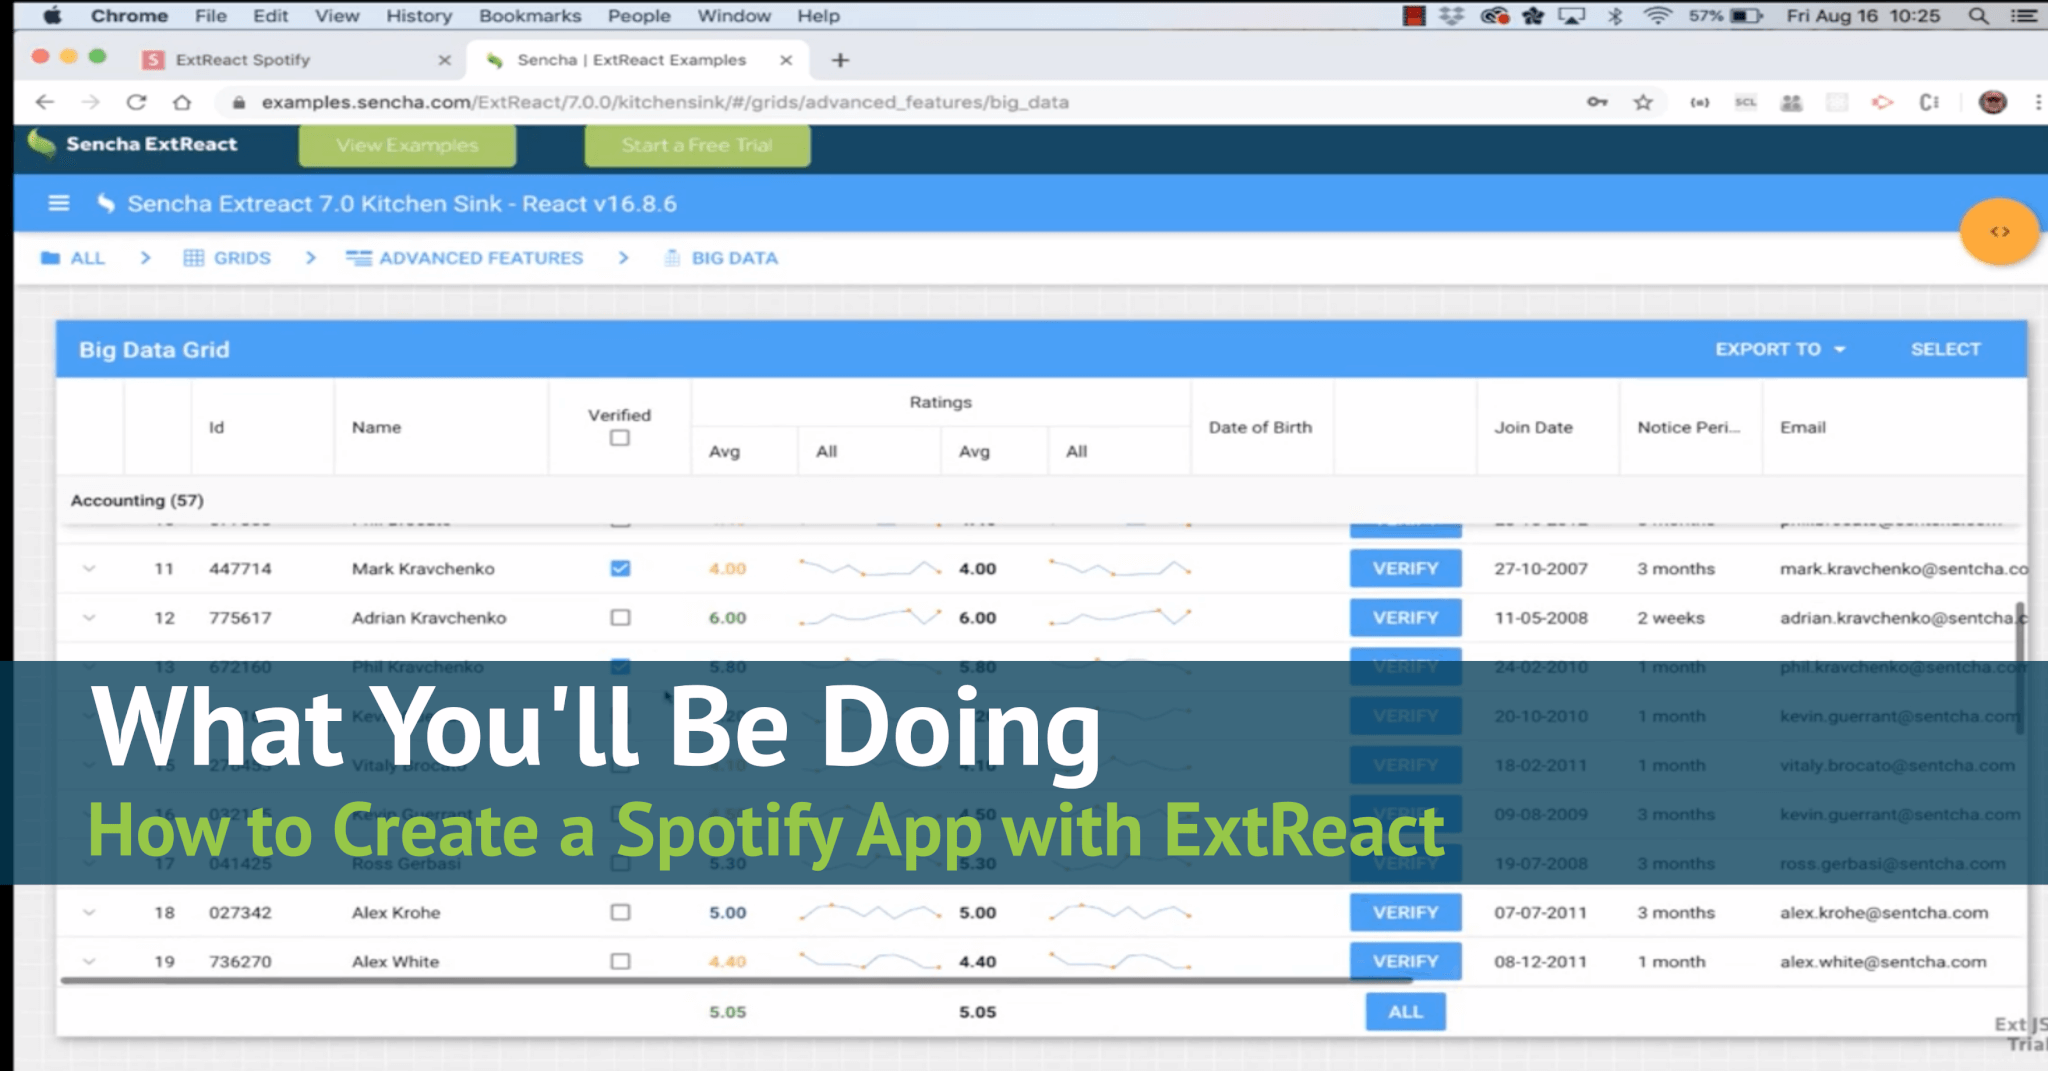2048x1071 pixels.
Task: Navigate to ADVANCED FEATURES breadcrumb
Action: coord(464,258)
